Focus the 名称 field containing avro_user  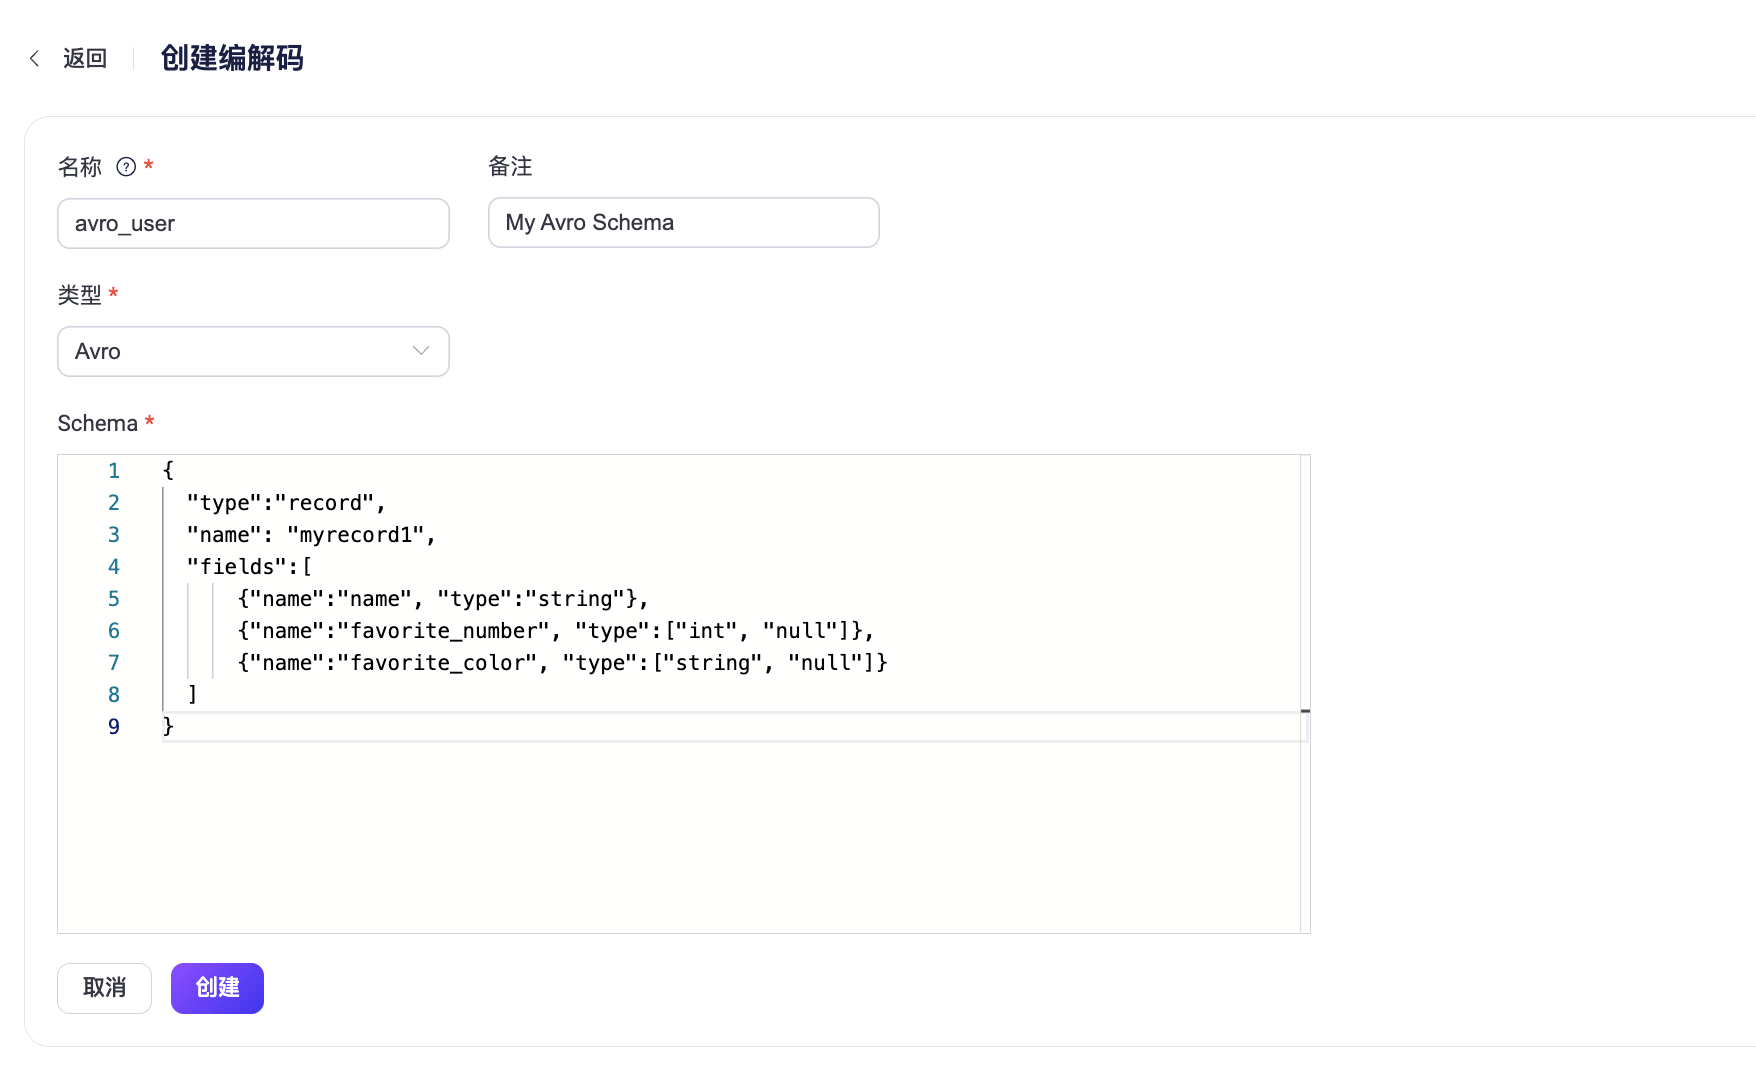click(x=253, y=223)
